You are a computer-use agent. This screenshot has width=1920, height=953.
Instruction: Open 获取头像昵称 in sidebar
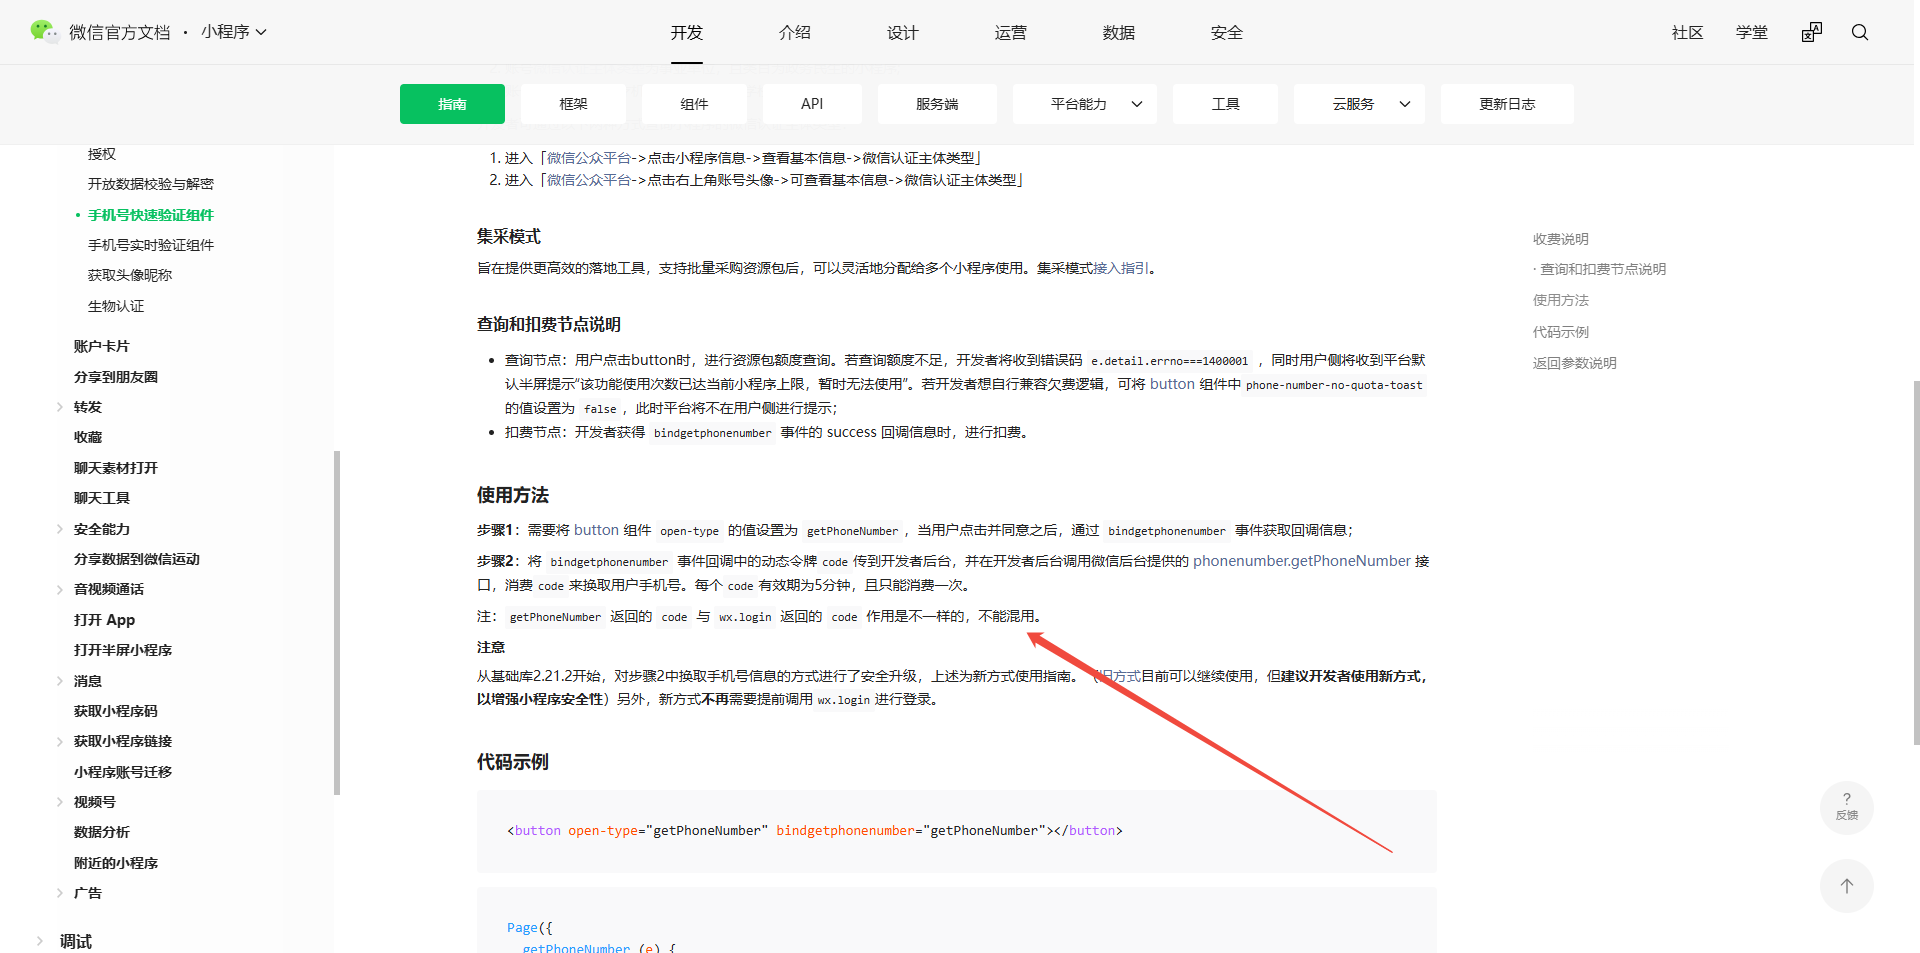pyautogui.click(x=130, y=275)
